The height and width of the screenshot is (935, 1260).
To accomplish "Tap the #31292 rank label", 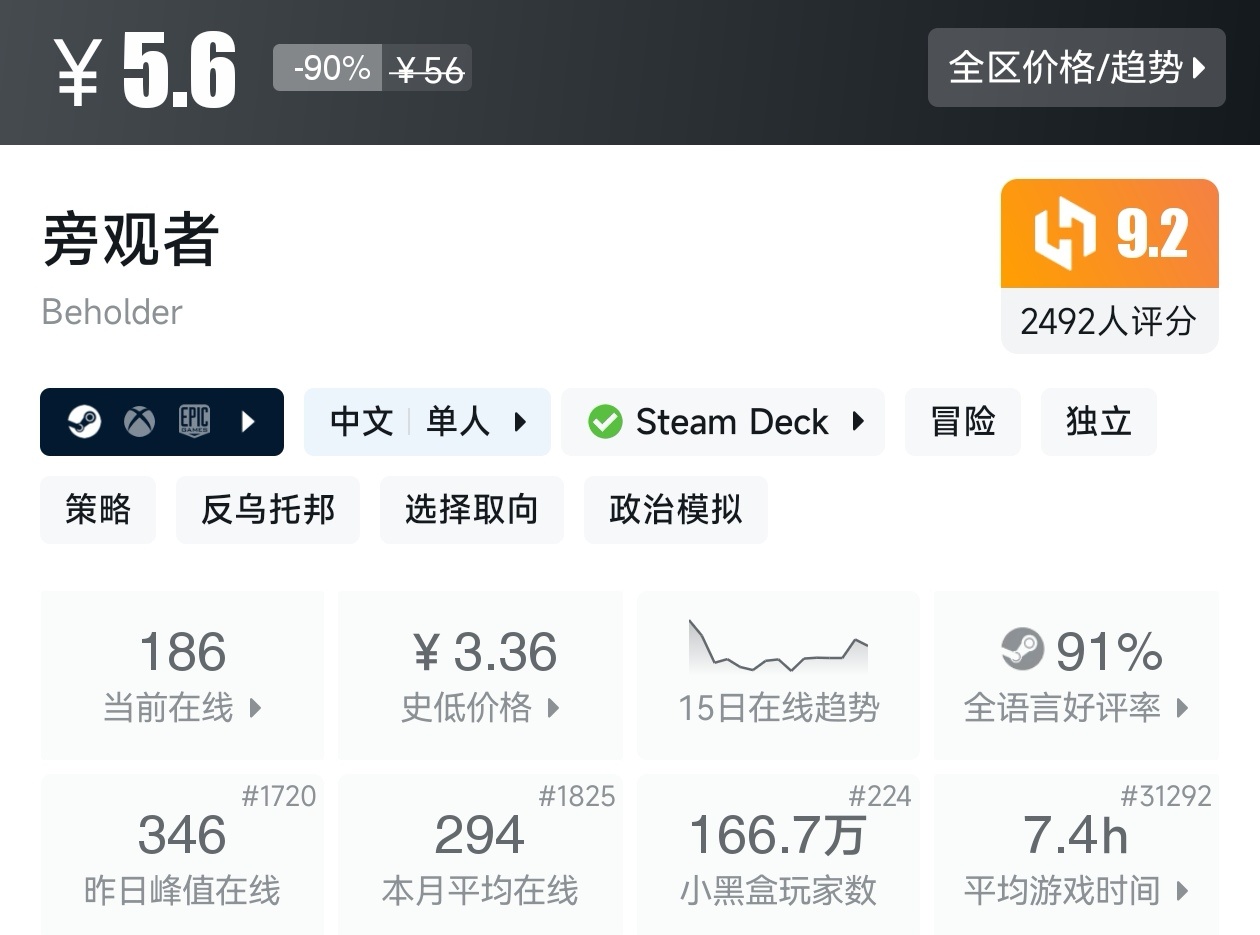I will pyautogui.click(x=1166, y=796).
